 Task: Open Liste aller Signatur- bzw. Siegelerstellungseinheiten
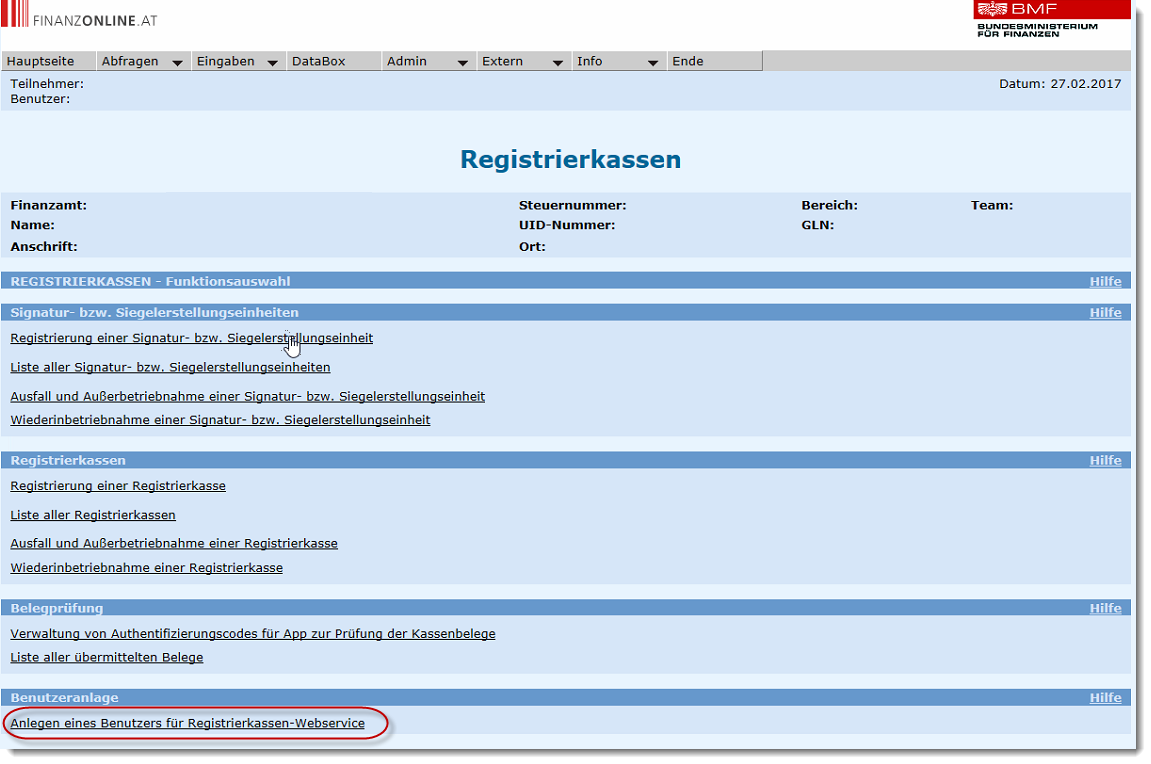(x=170, y=367)
